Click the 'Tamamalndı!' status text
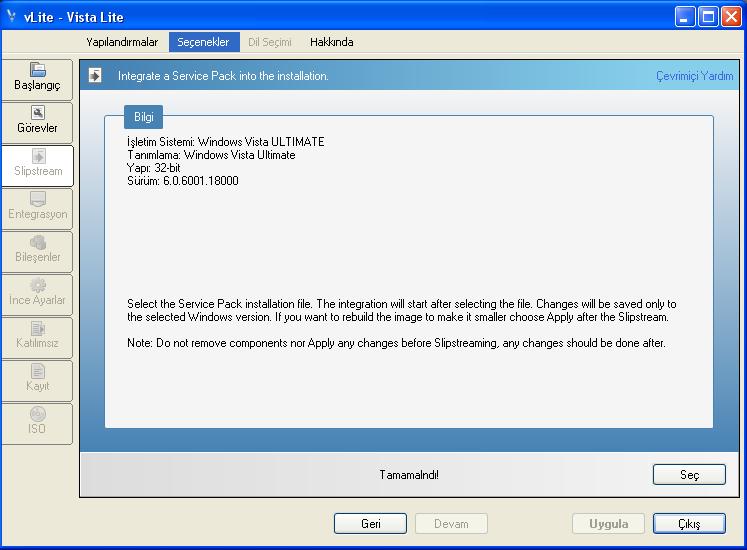The image size is (747, 550). coord(409,475)
